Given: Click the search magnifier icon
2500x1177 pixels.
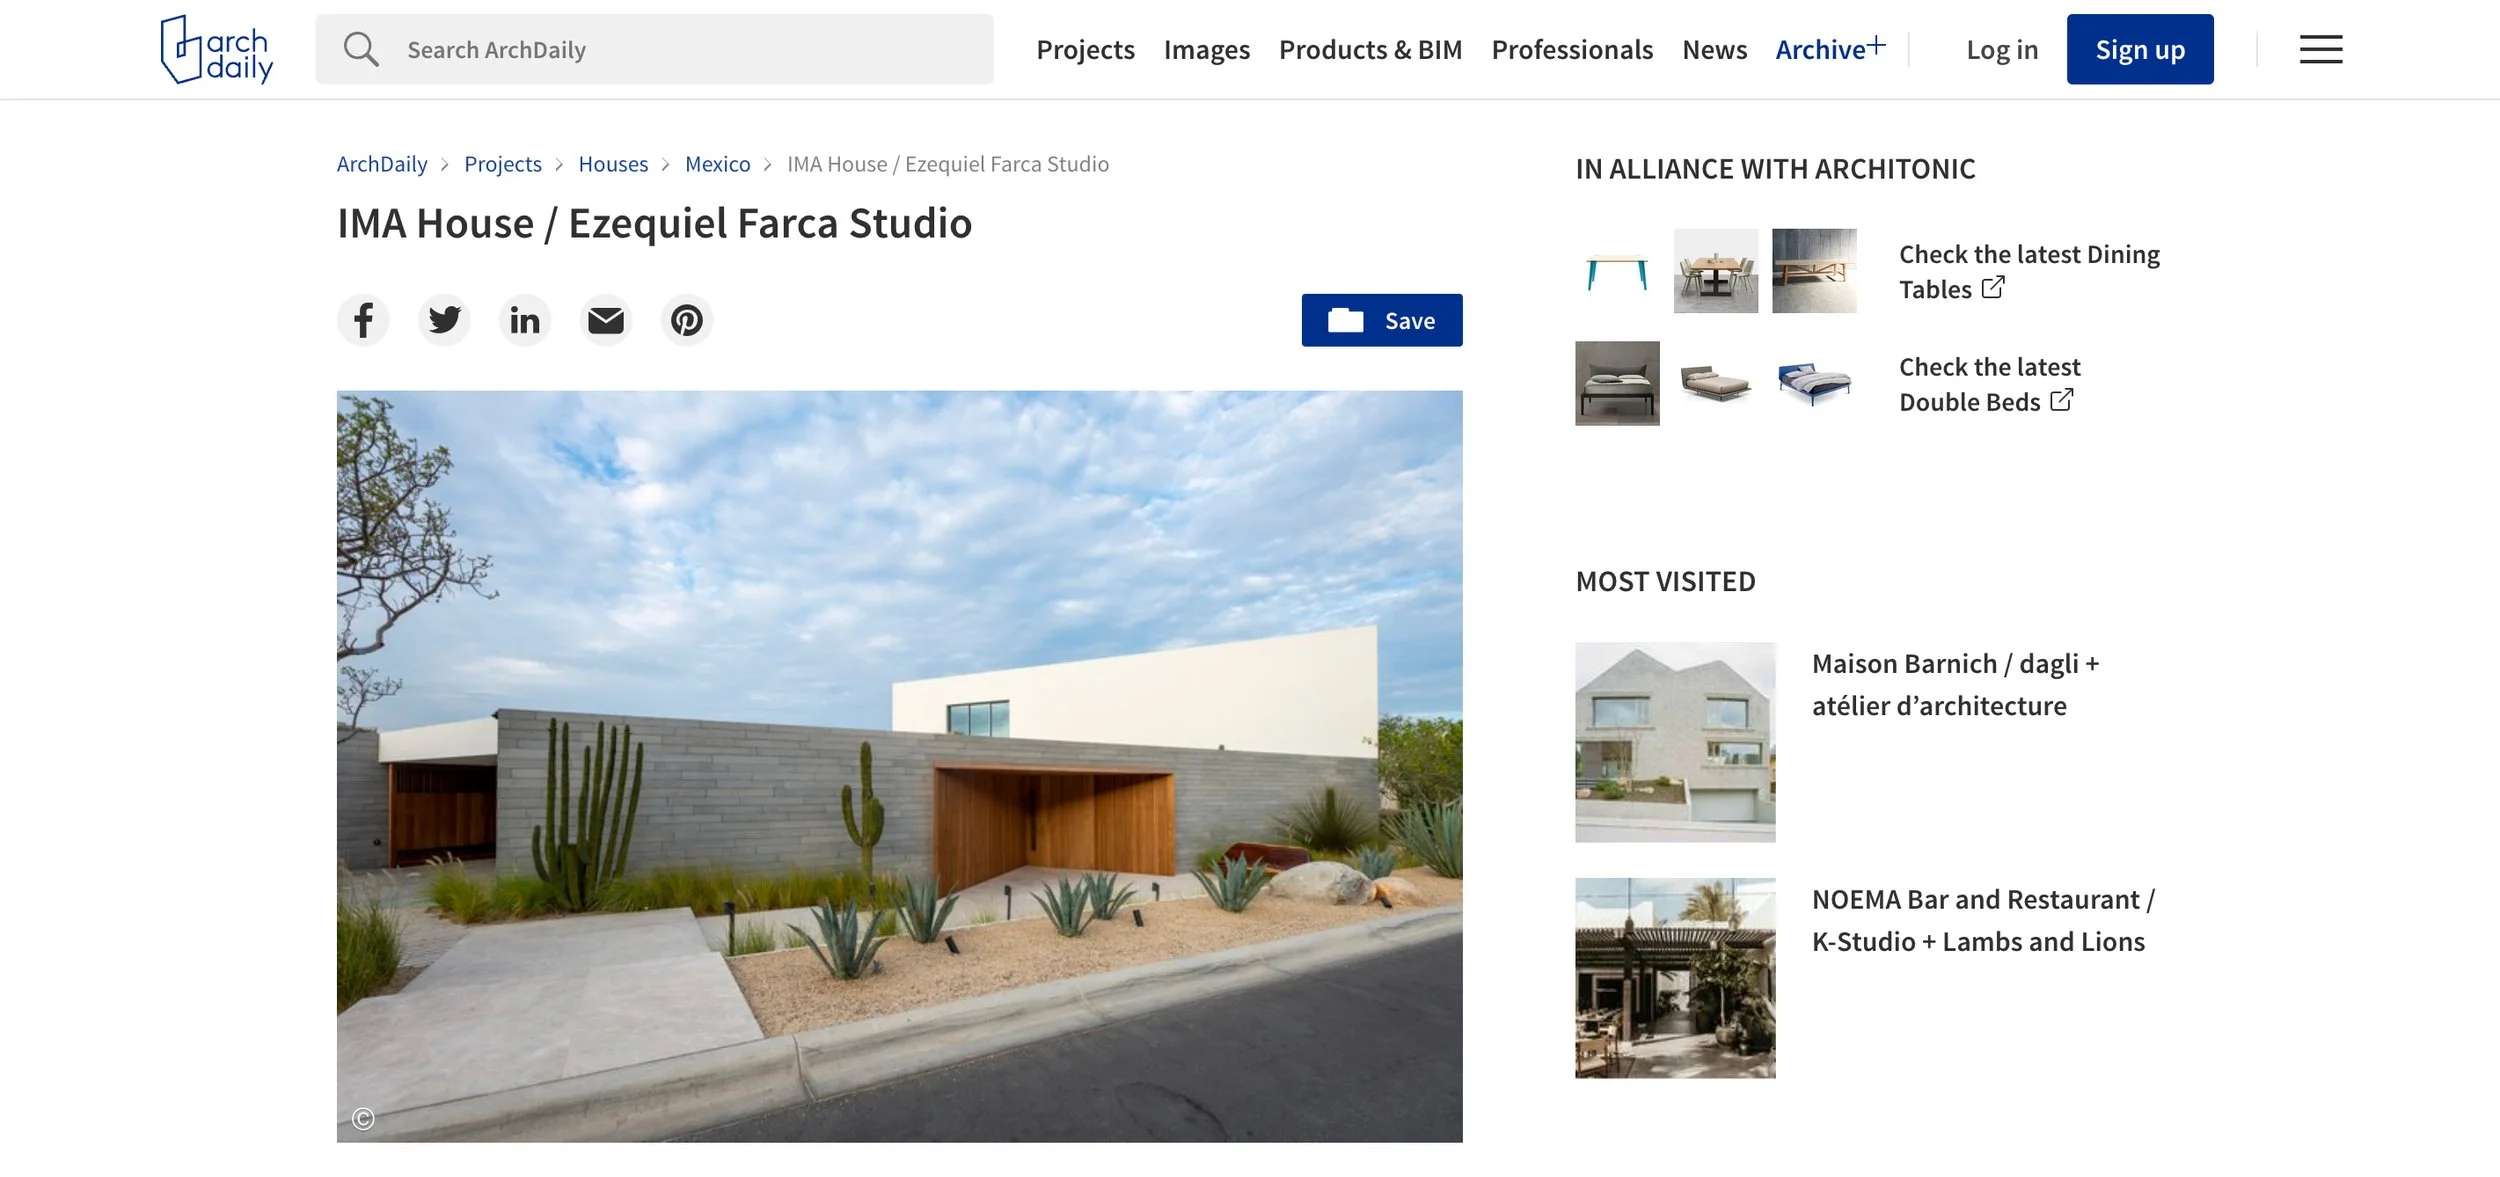Looking at the screenshot, I should 361,49.
